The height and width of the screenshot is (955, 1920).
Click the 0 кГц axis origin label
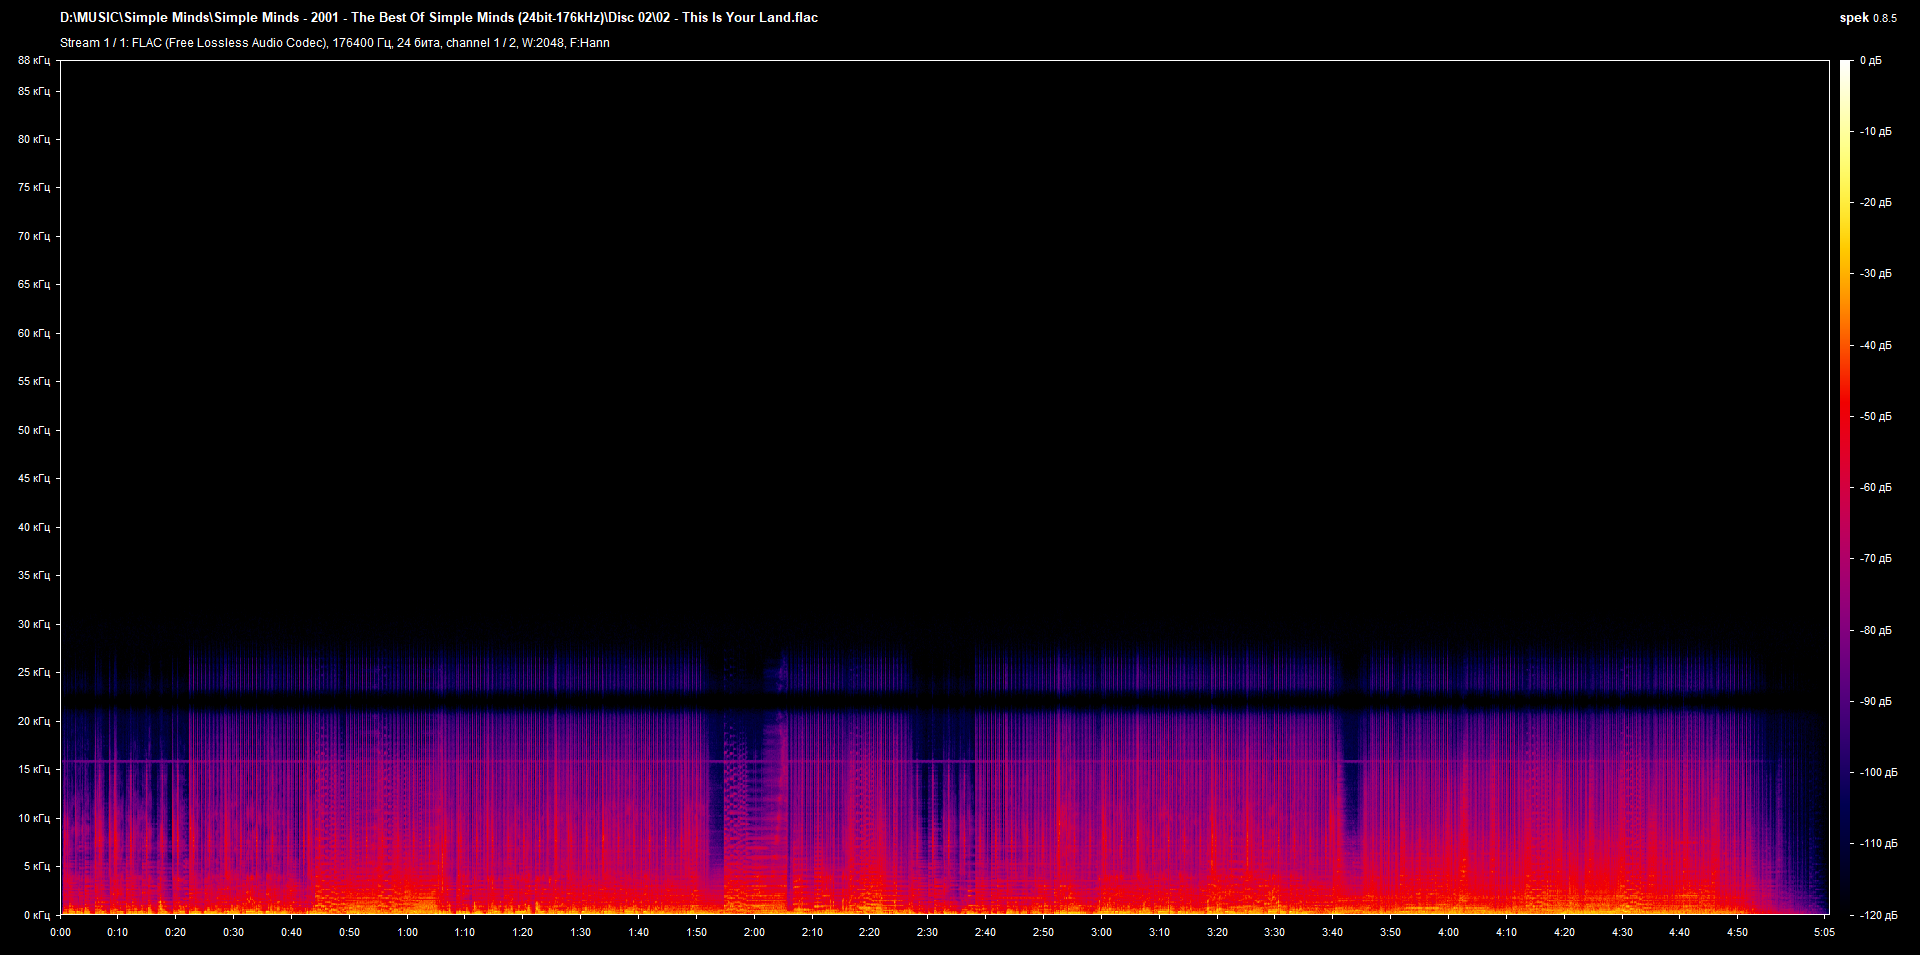tap(36, 915)
